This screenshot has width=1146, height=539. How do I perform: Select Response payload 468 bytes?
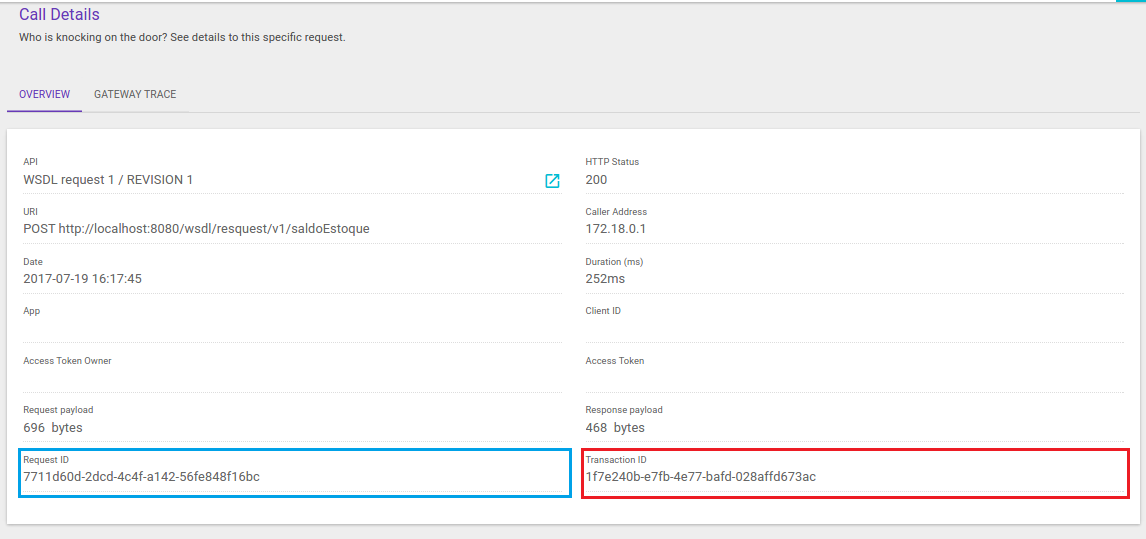point(615,428)
